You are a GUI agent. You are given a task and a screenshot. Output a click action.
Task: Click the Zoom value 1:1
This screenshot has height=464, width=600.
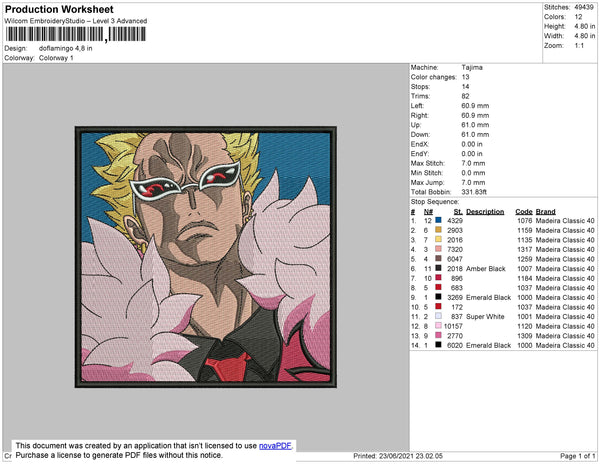pyautogui.click(x=579, y=46)
